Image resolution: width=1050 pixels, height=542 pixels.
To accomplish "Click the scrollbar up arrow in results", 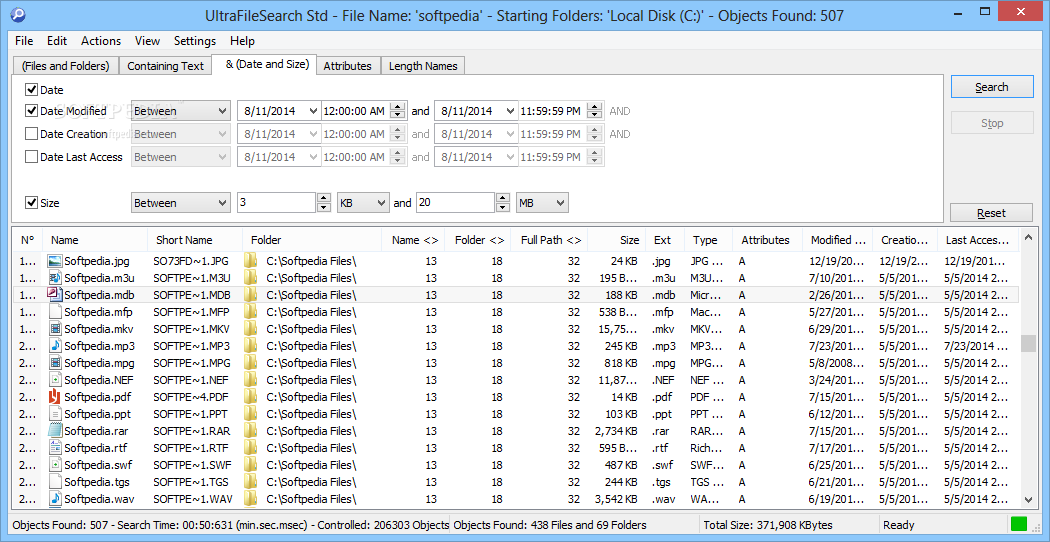I will (1028, 236).
